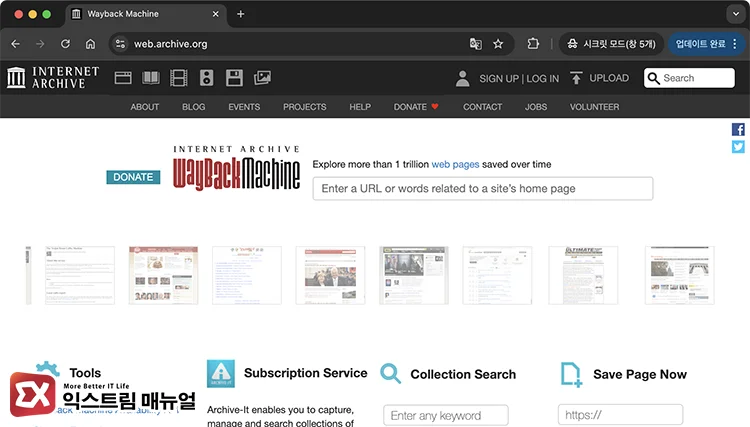
Task: Open the fourth thumbnail with people photo
Action: (x=330, y=275)
